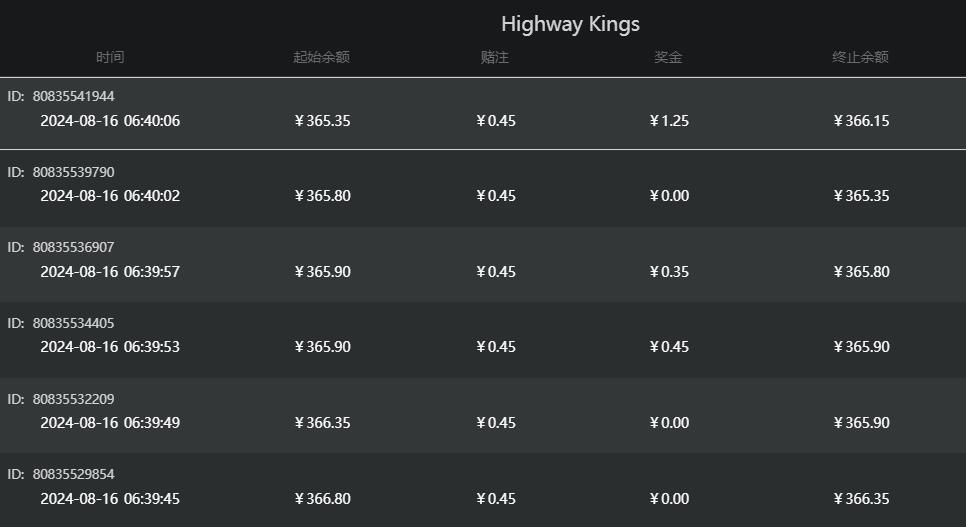
Task: Click the ¥366.80 starting balance
Action: [x=322, y=499]
